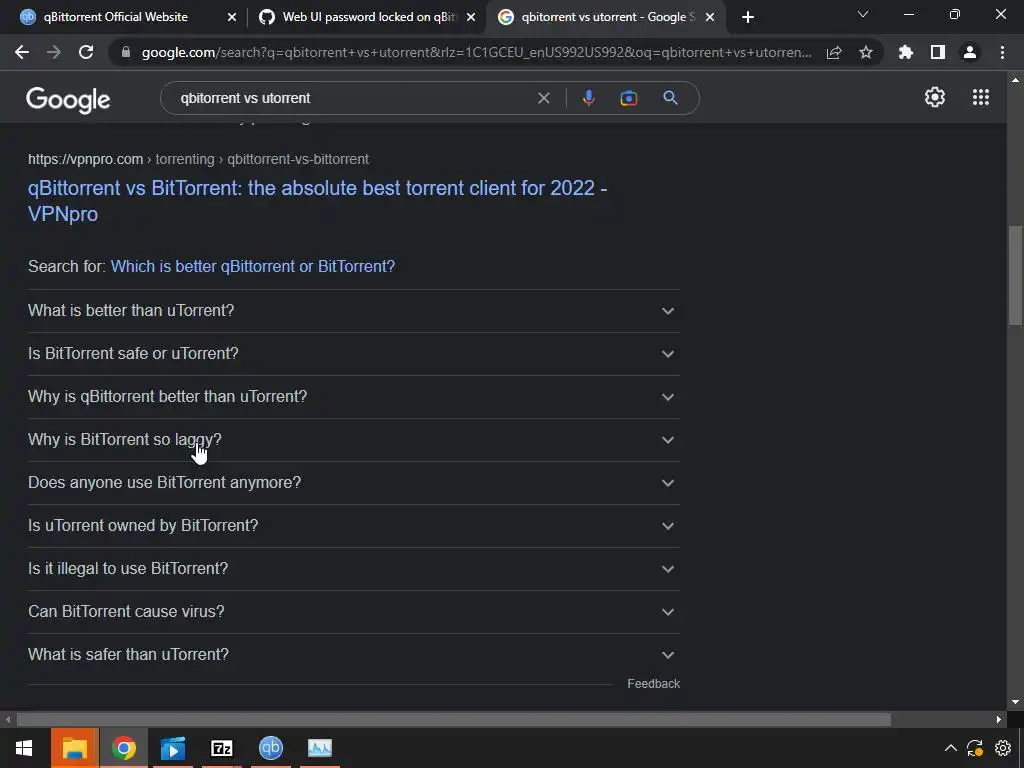Expand 'Why is qBittorrent better than uTorrent?'
Screen dimensions: 1024x768
click(x=354, y=397)
